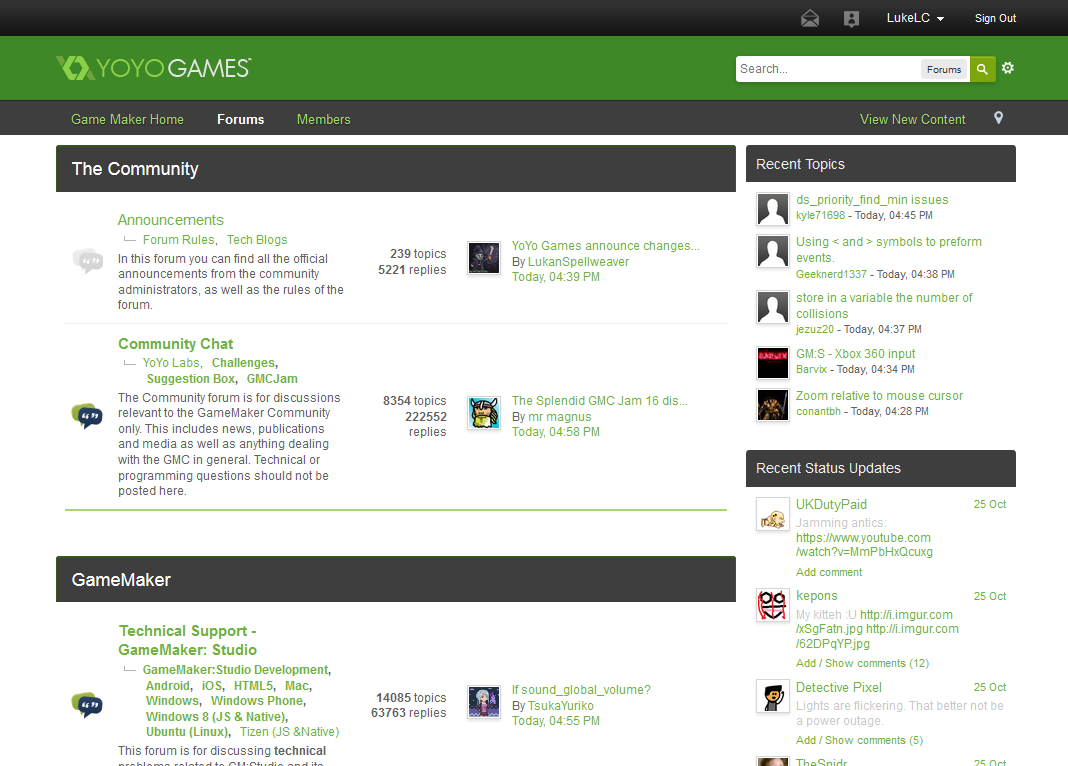This screenshot has width=1068, height=766.
Task: Click the notifications person icon in top bar
Action: point(851,17)
